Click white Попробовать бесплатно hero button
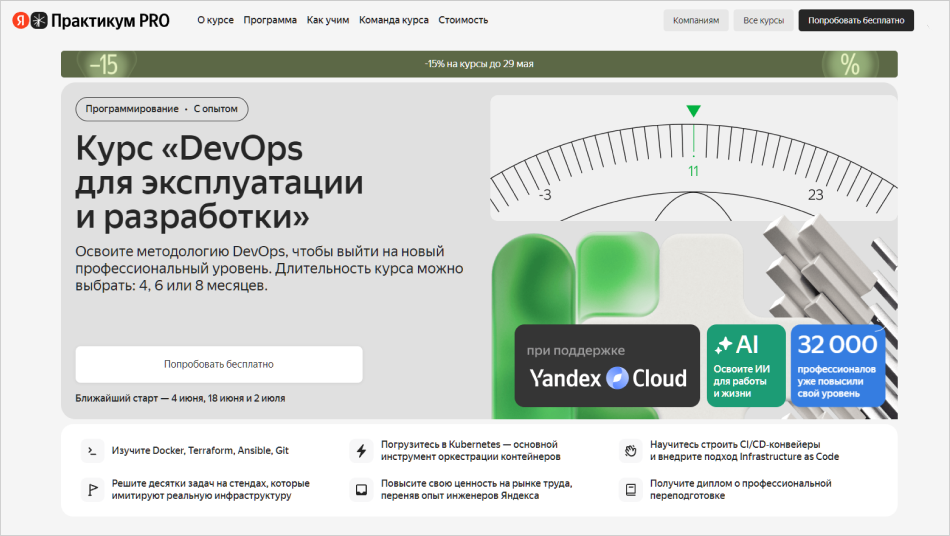This screenshot has width=950, height=536. click(x=219, y=364)
